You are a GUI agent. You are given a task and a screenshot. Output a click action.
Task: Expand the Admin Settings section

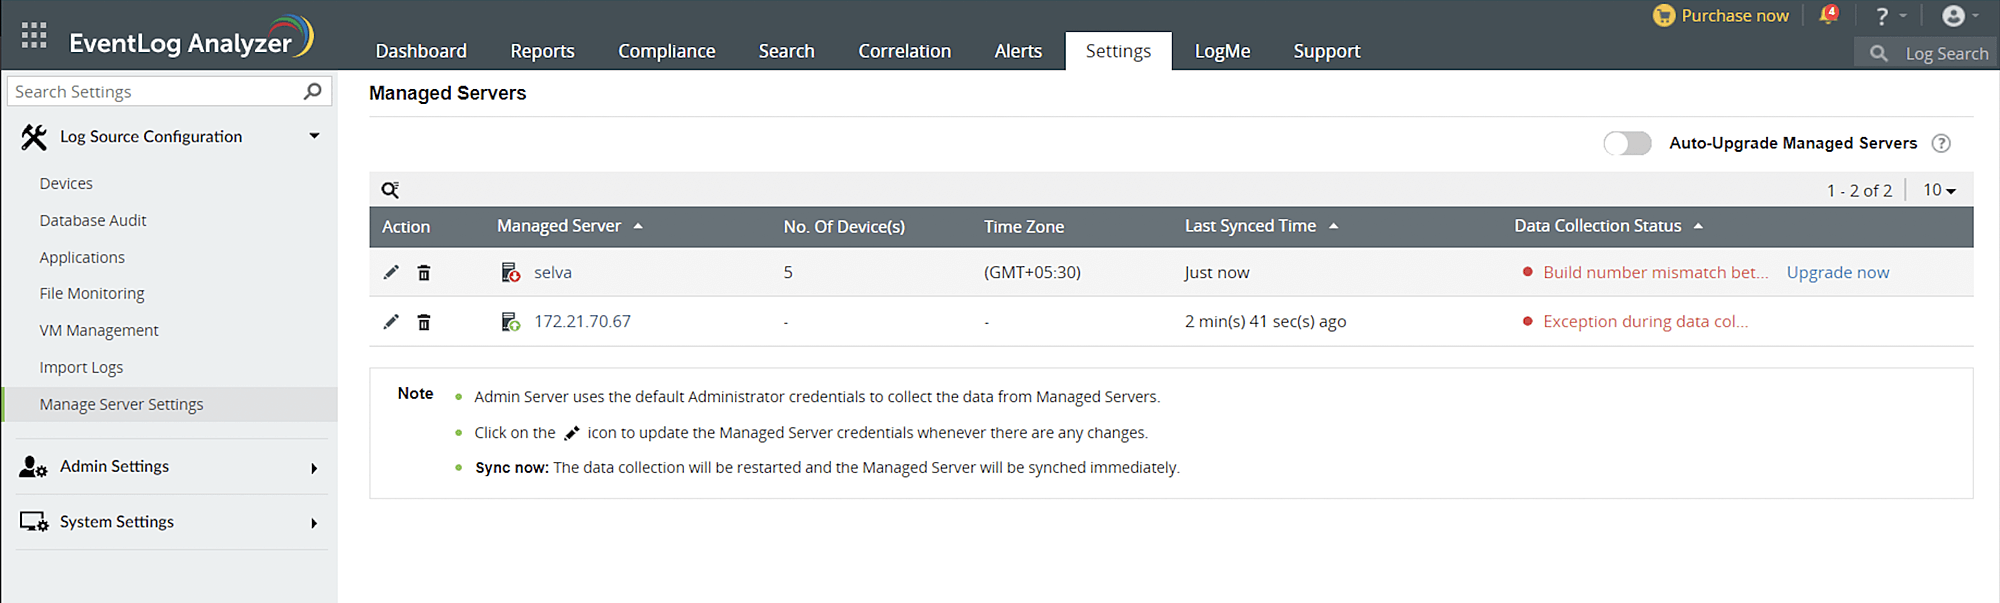click(314, 468)
